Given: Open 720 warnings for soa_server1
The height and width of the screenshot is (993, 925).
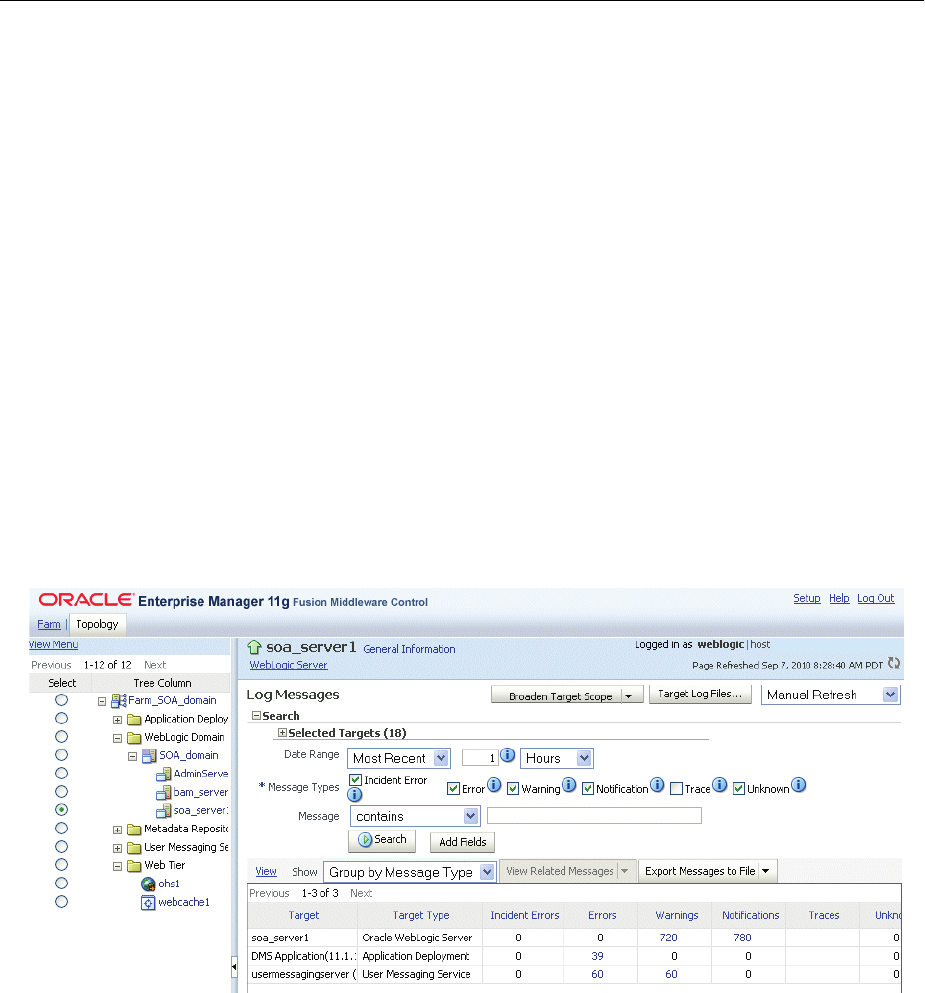Looking at the screenshot, I should 669,937.
